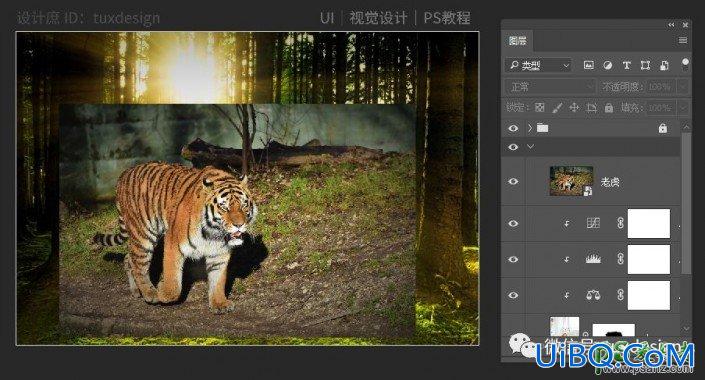705x380 pixels.
Task: Open the 正常 blend mode dropdown
Action: coord(550,86)
